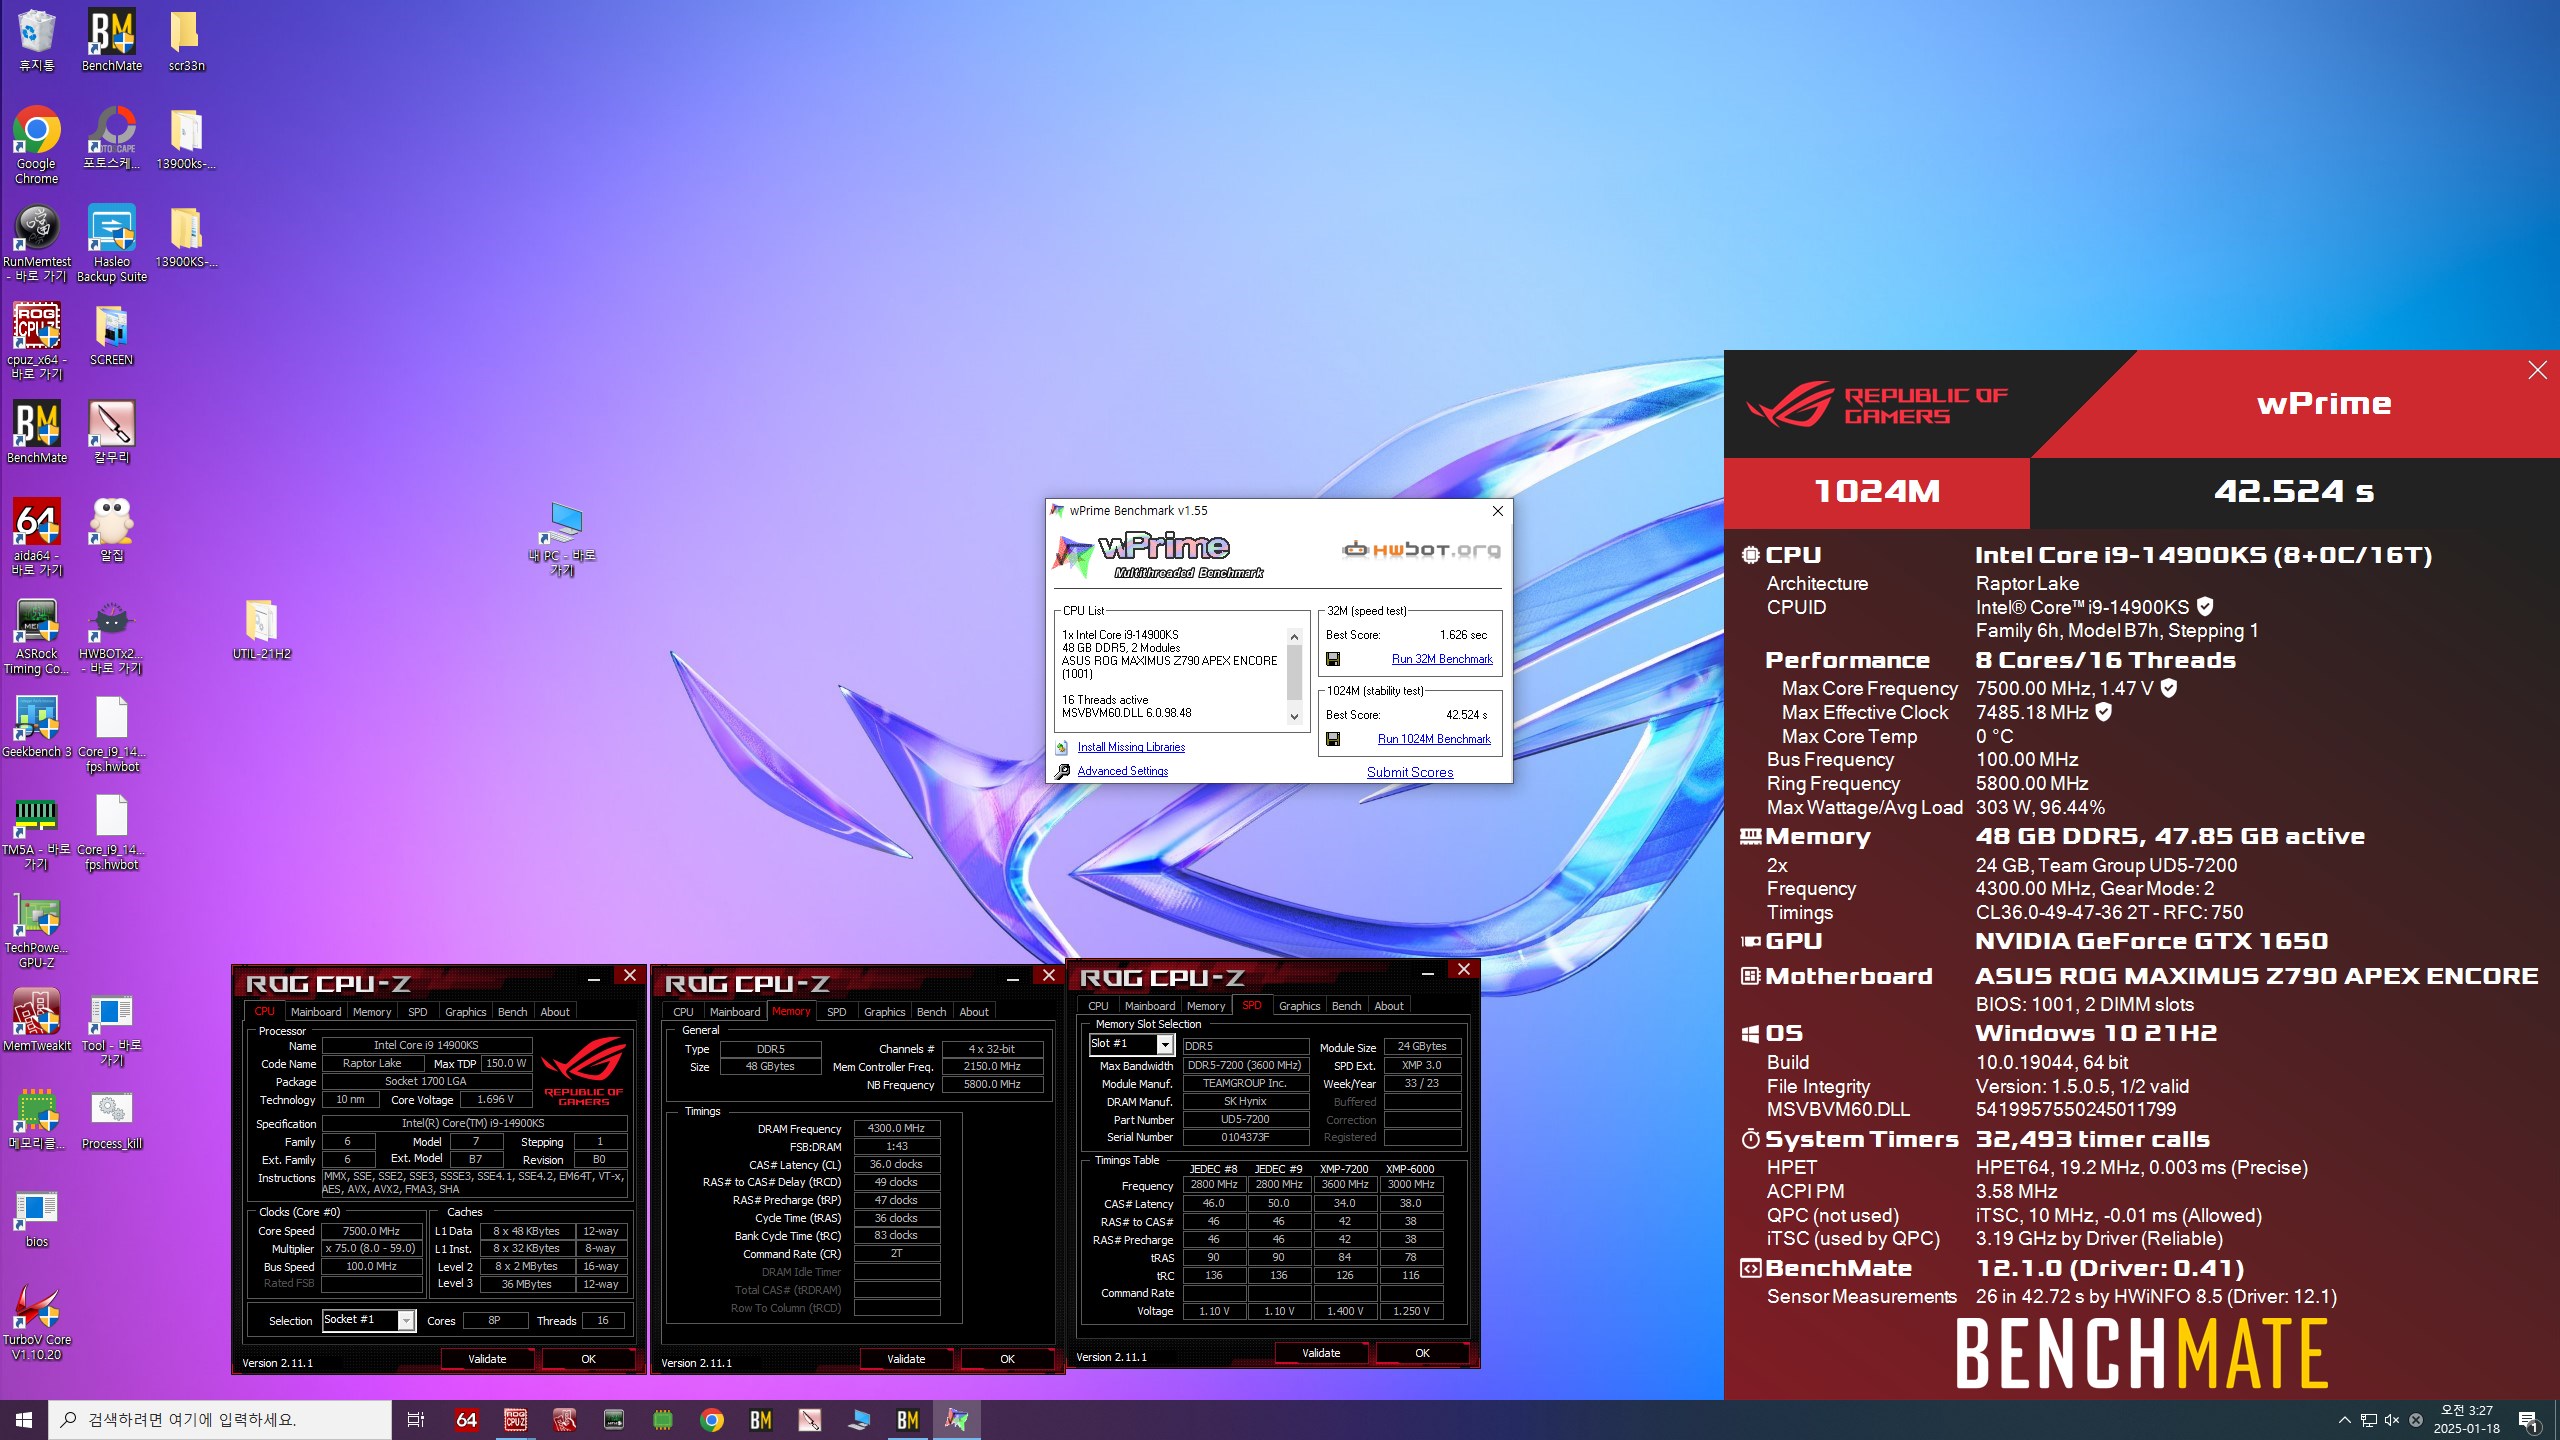Click the taskbar clock showing 3:27
This screenshot has height=1440, width=2560.
click(2466, 1420)
